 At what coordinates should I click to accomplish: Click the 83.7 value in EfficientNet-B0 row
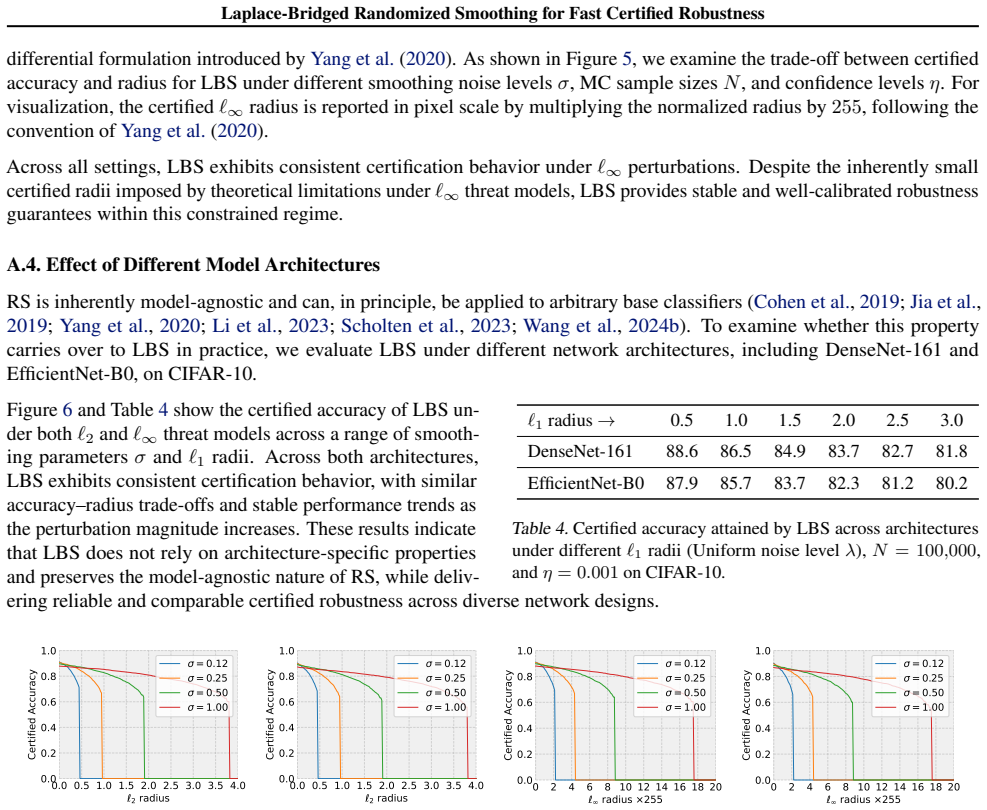click(x=789, y=483)
